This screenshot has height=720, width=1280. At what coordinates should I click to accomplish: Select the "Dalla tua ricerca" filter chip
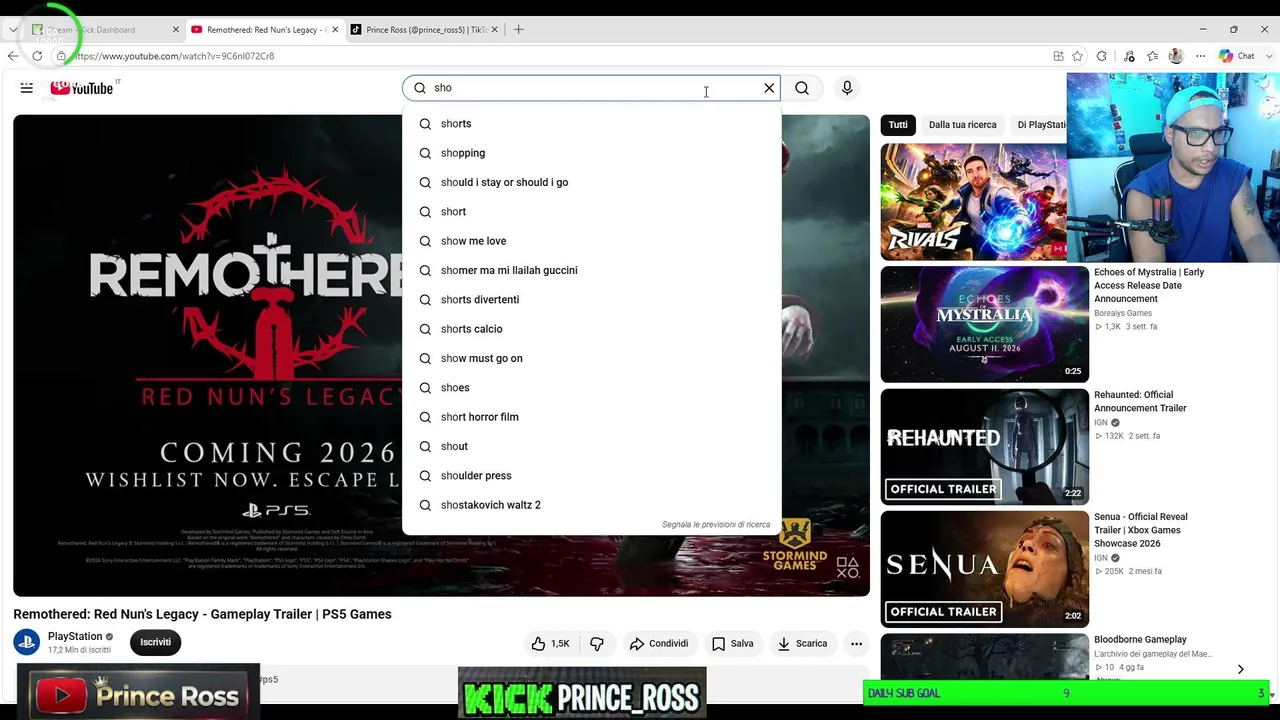962,125
